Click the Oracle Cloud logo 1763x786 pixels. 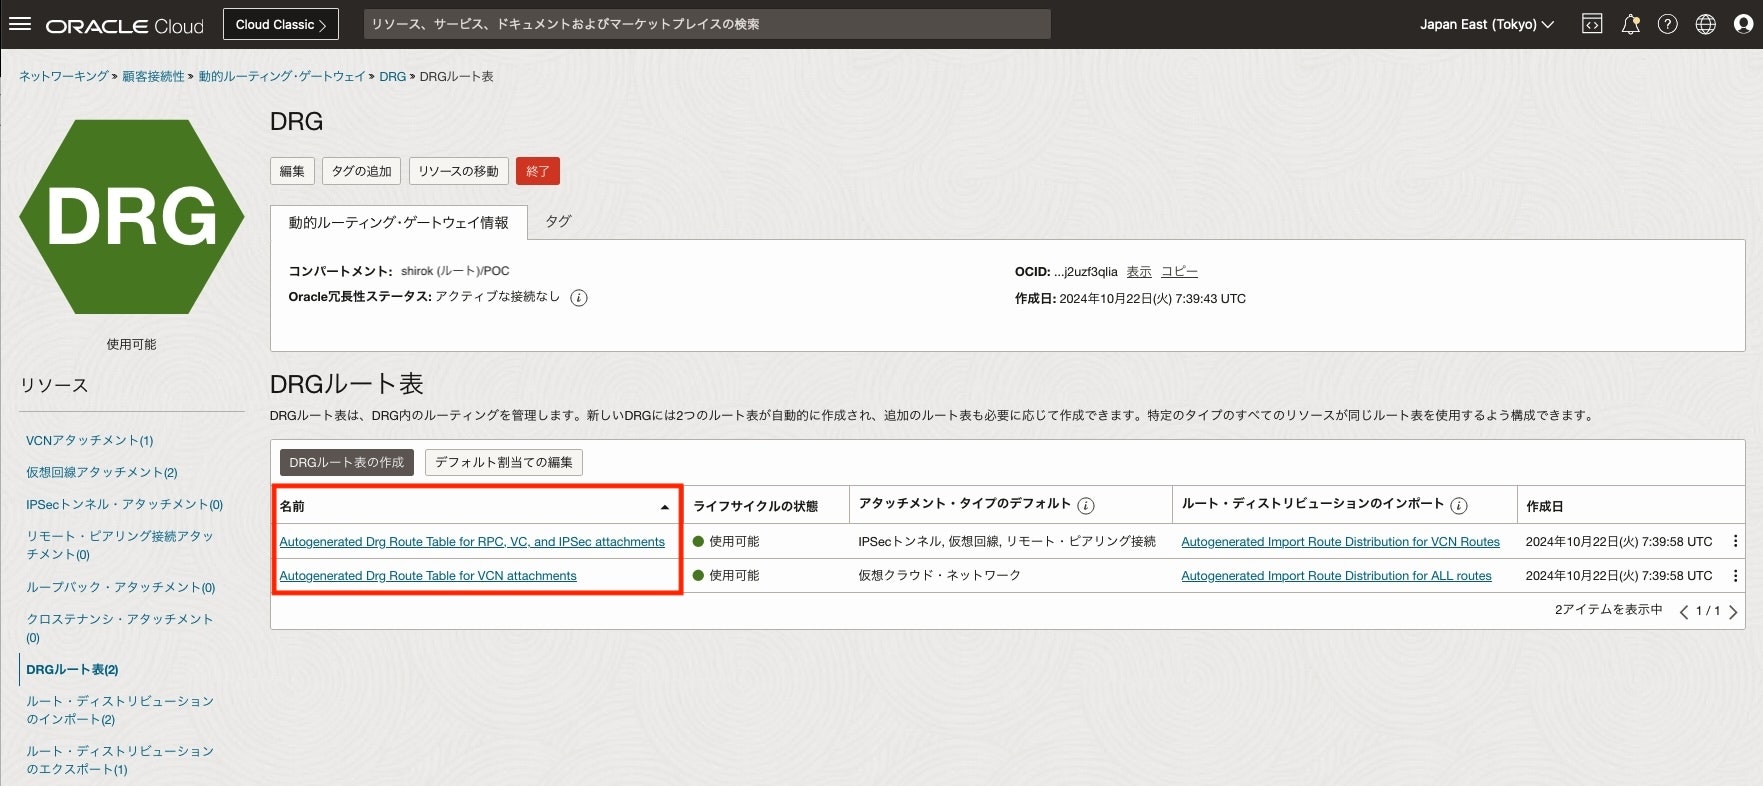click(124, 25)
